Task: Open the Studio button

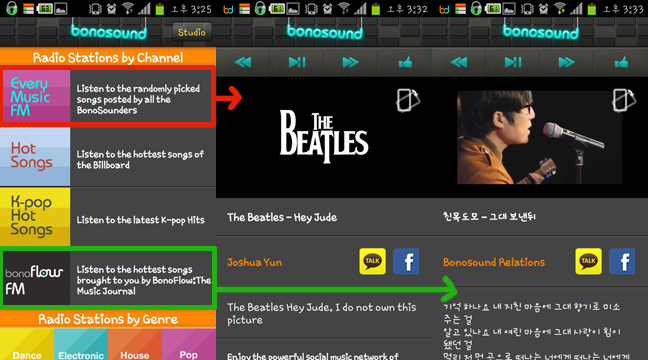Action: tap(191, 32)
